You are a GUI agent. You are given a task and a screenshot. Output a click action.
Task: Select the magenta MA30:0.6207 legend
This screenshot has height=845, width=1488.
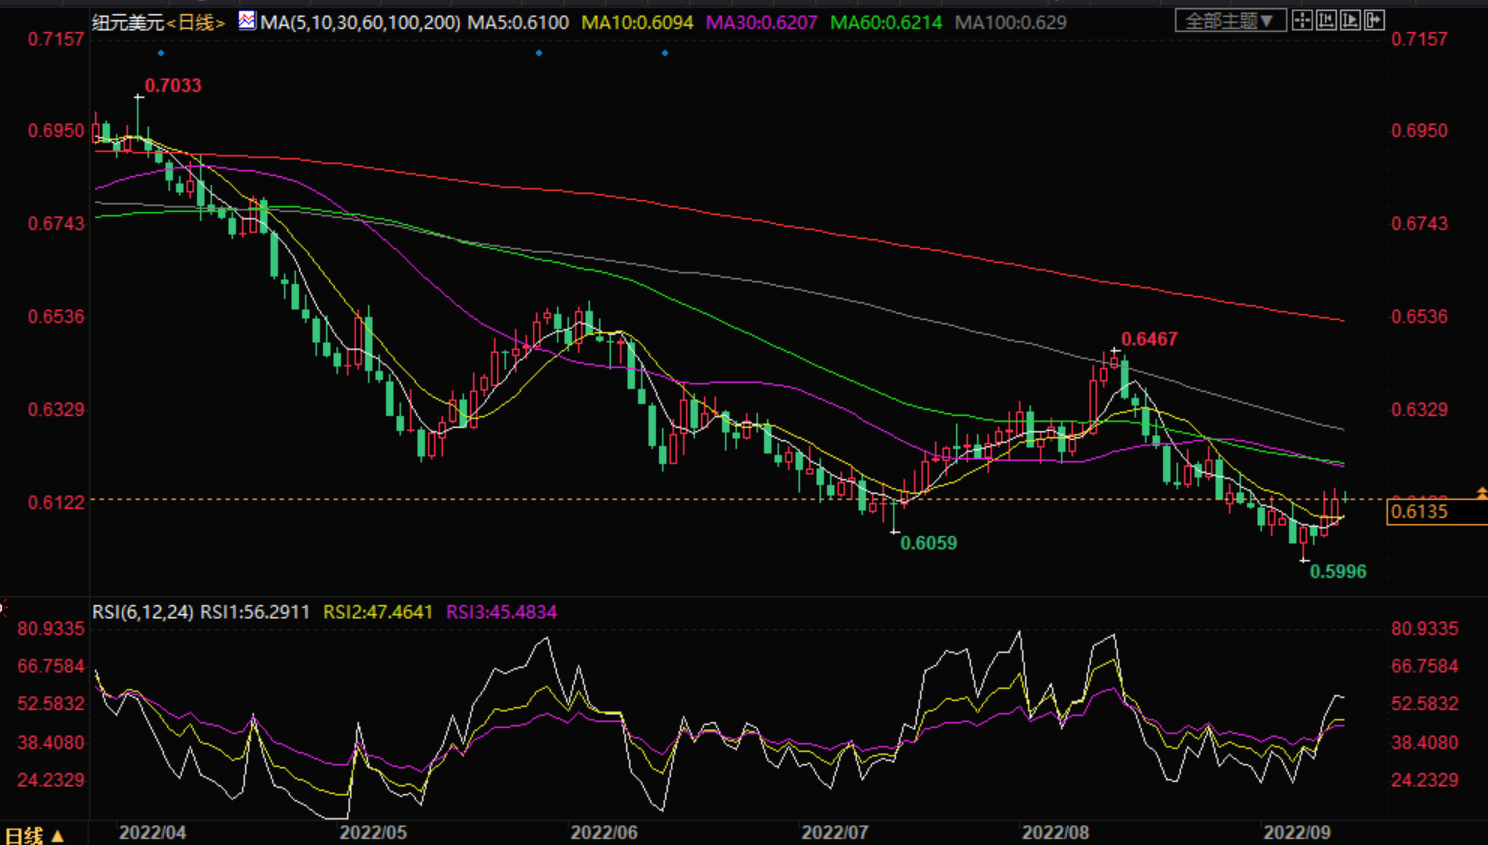point(761,22)
